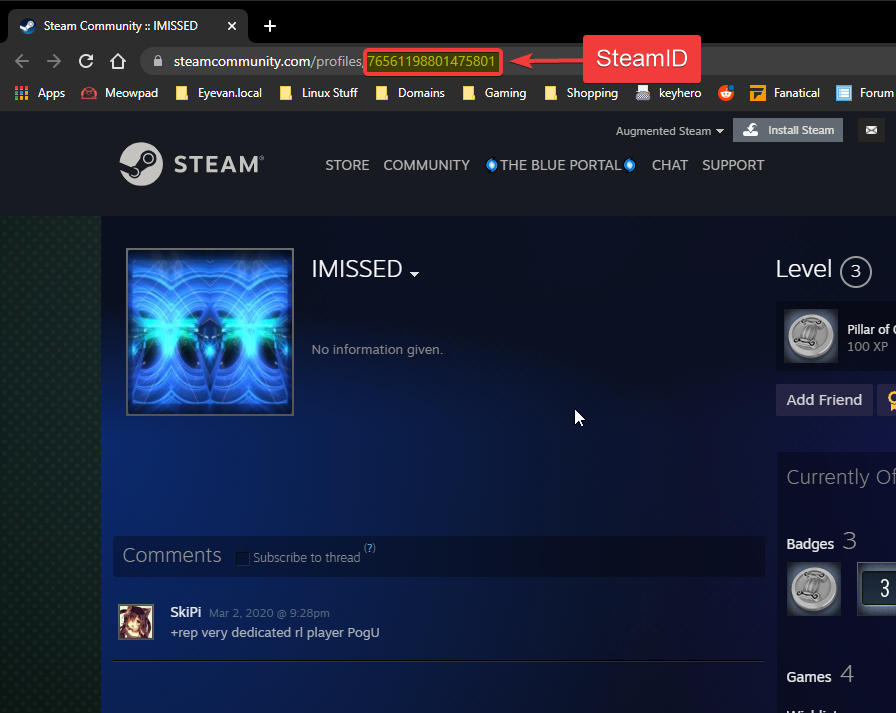896x713 pixels.
Task: Click 'No information given.' text
Action: [x=377, y=350]
